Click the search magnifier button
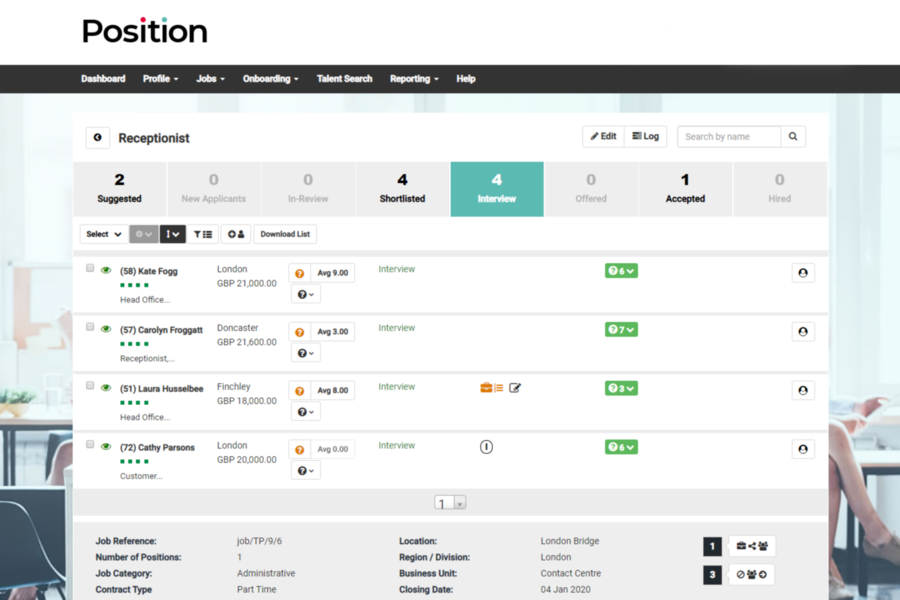This screenshot has width=900, height=600. click(x=793, y=137)
